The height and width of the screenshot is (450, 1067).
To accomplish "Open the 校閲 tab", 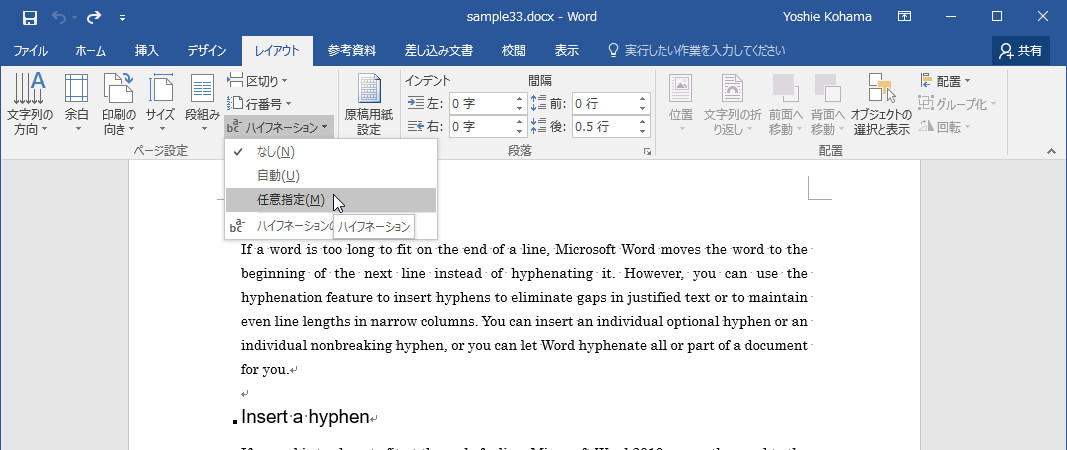I will tap(513, 50).
